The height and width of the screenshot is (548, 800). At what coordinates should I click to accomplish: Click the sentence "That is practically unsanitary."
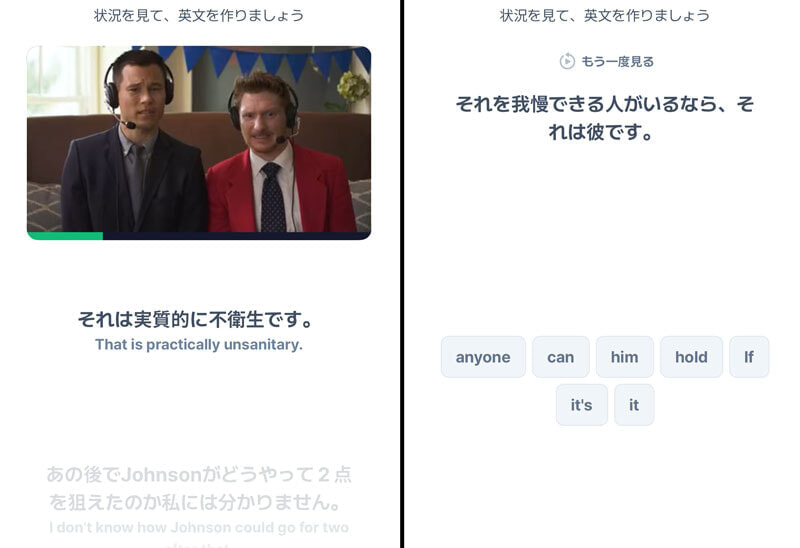[199, 344]
